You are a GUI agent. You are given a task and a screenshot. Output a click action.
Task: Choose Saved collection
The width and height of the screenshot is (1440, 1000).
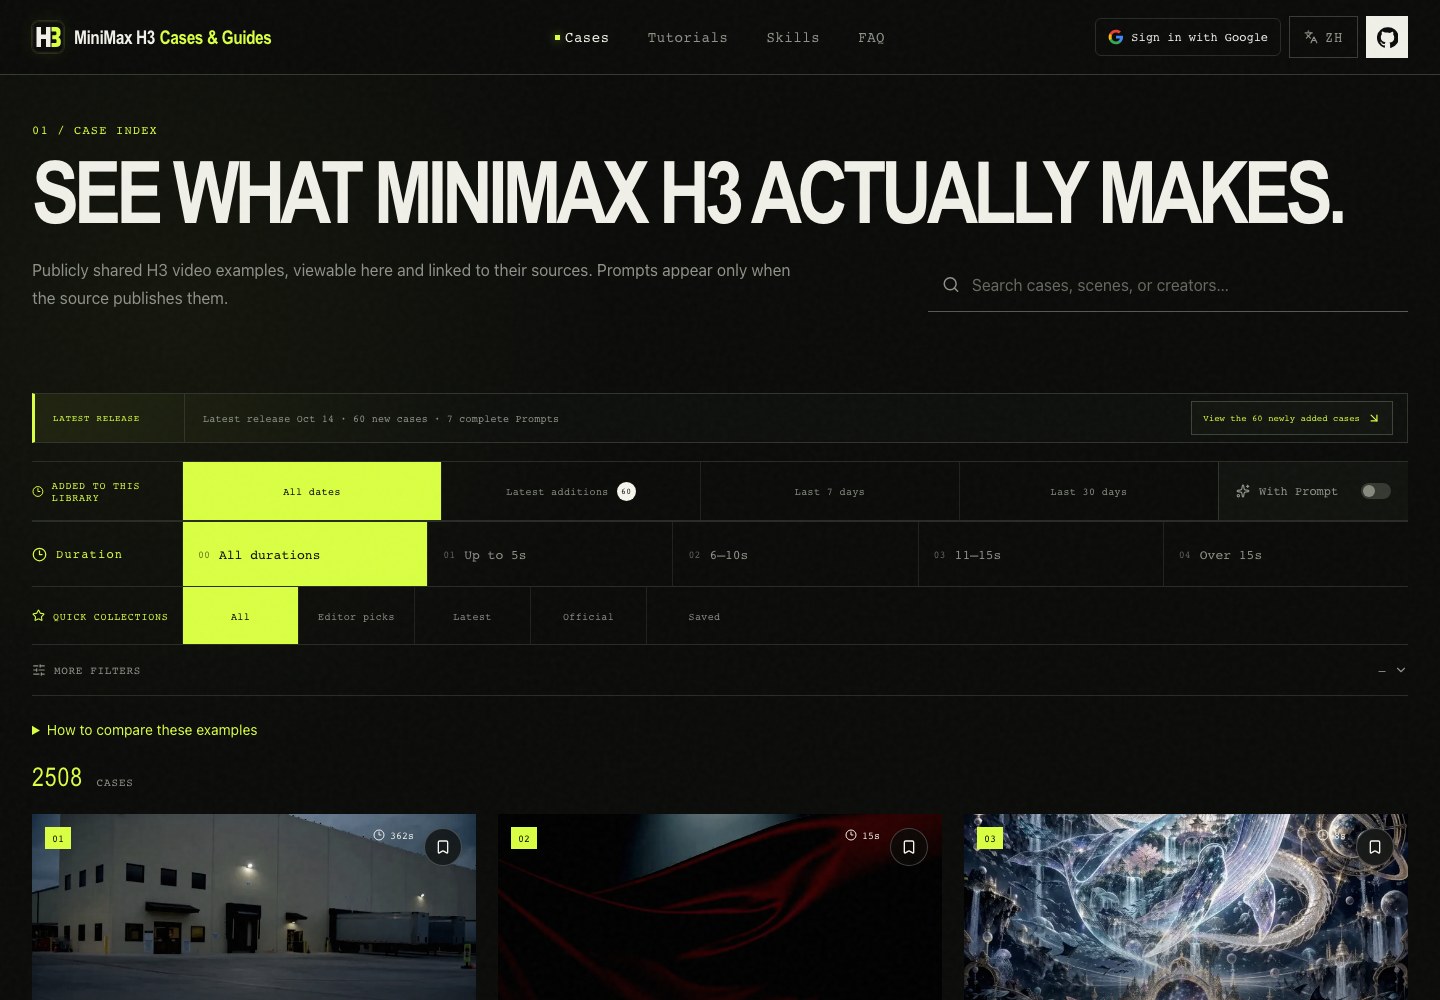click(704, 616)
